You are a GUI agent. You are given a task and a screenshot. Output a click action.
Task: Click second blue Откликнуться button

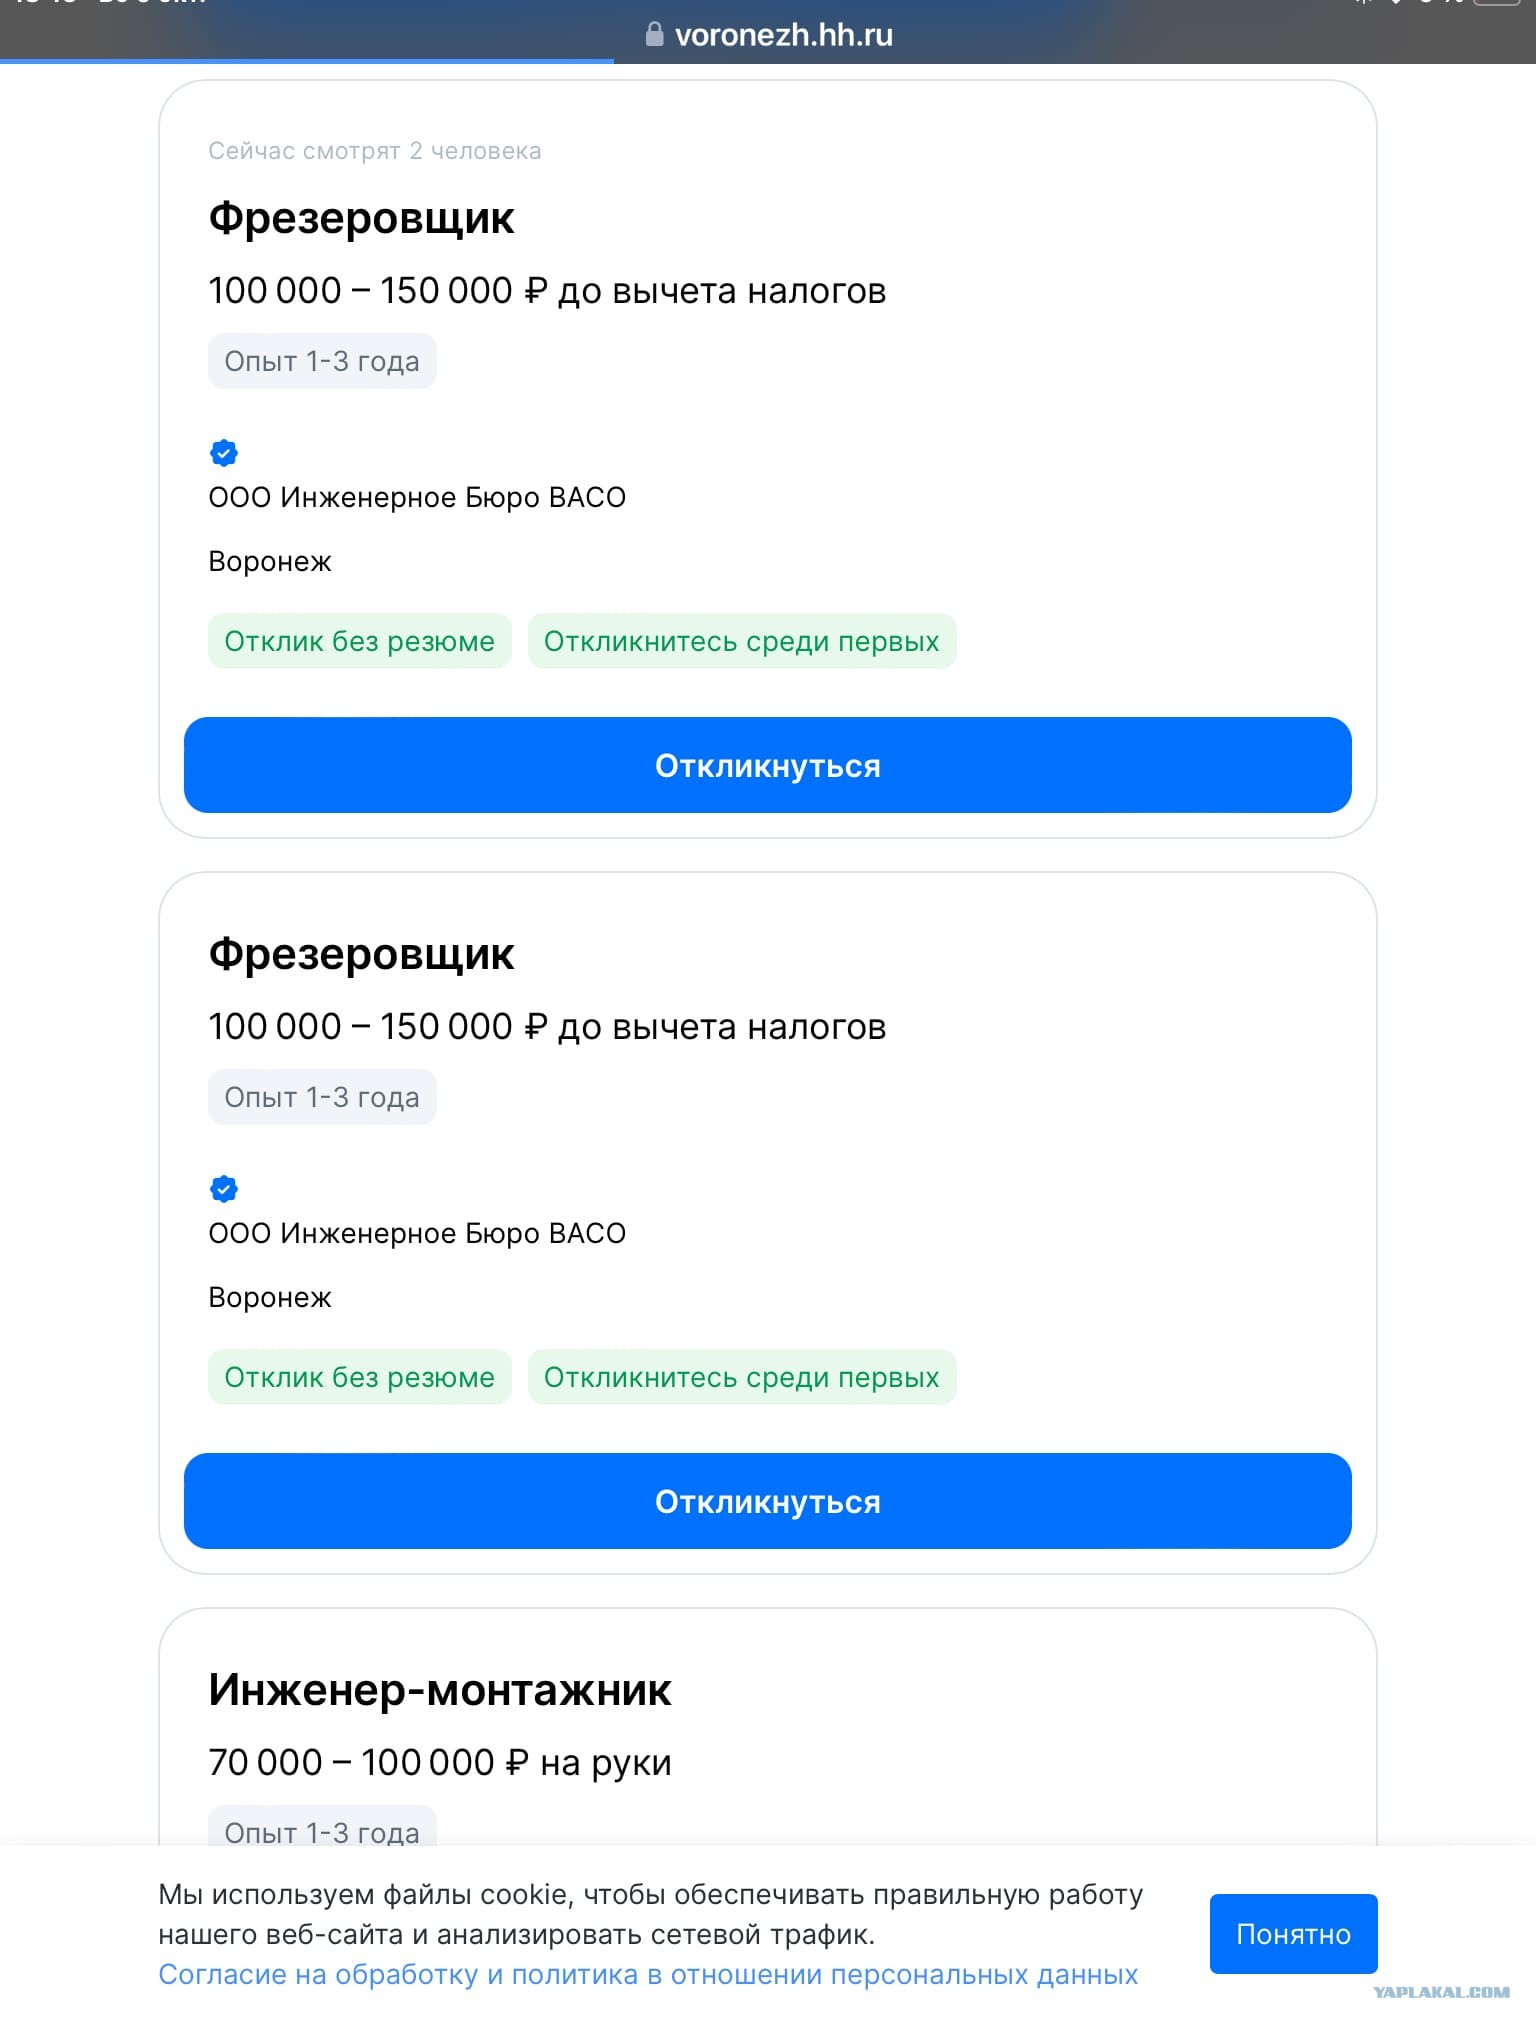pos(768,1501)
